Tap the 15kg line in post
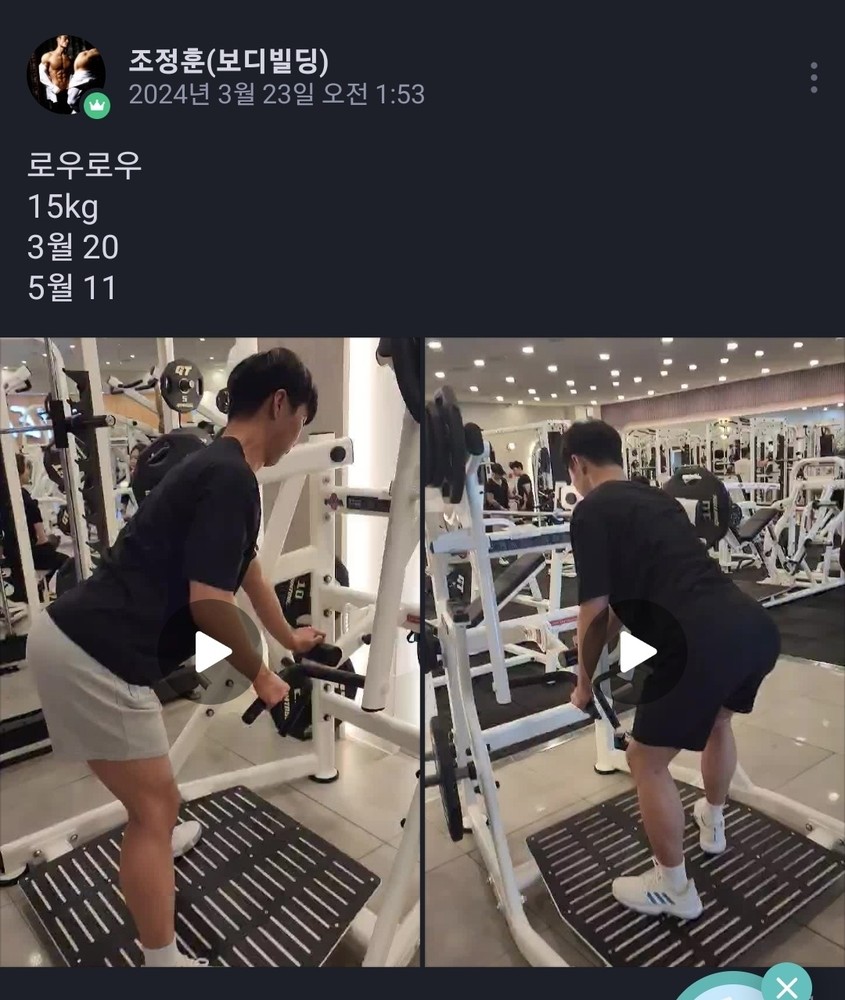Viewport: 845px width, 1000px height. [62, 207]
